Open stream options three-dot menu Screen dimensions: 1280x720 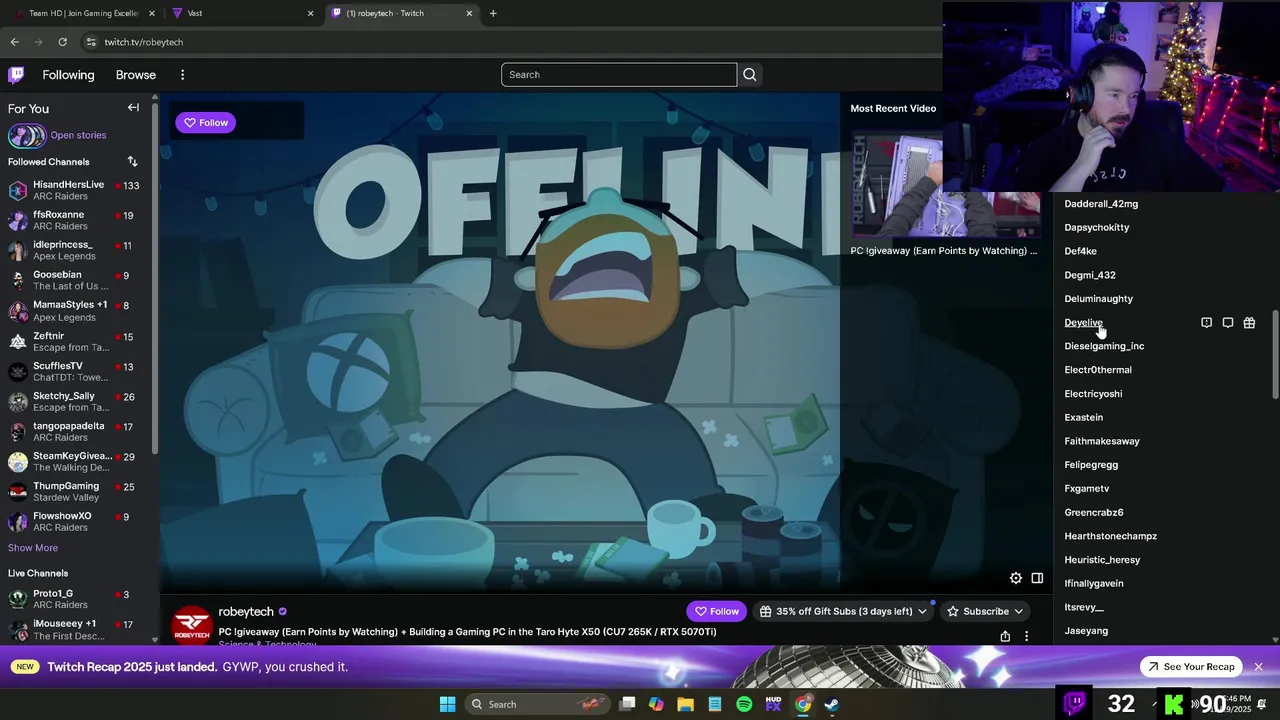(1026, 636)
